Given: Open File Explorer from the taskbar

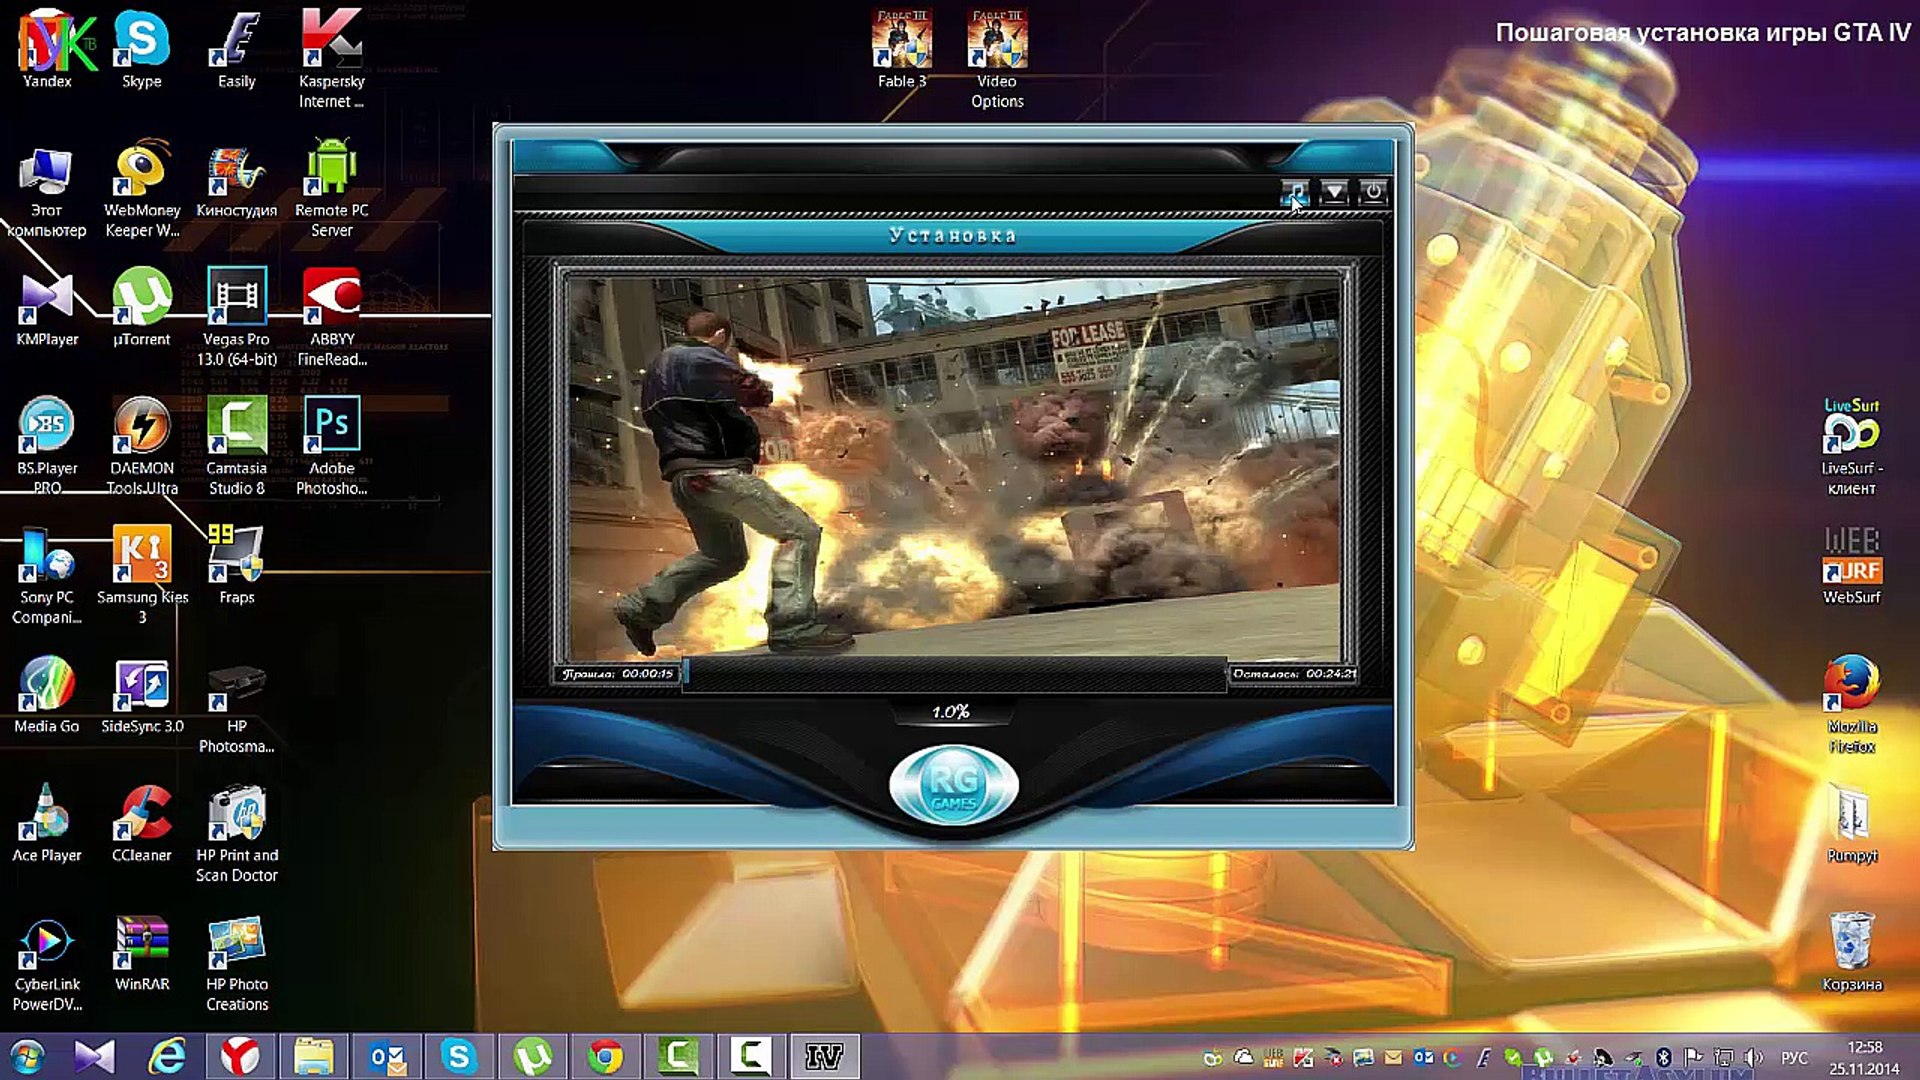Looking at the screenshot, I should coord(313,1057).
